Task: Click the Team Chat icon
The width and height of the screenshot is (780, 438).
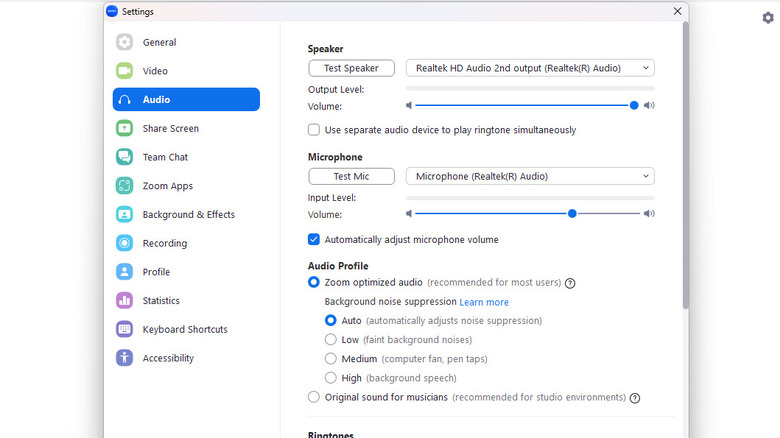Action: tap(124, 157)
